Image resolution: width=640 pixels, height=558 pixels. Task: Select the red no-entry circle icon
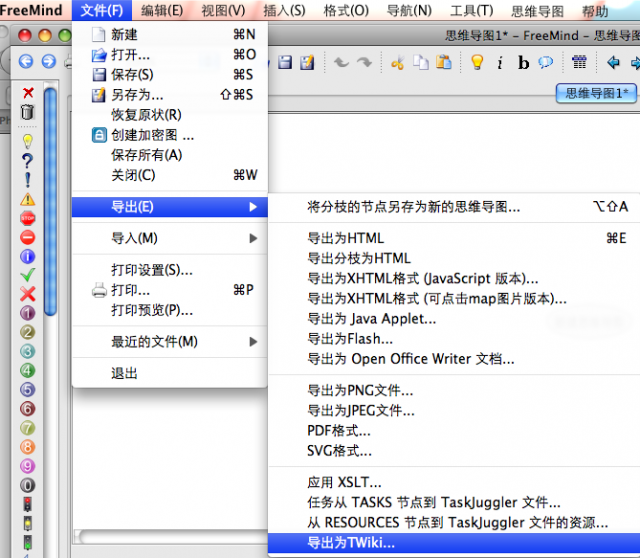coord(27,237)
